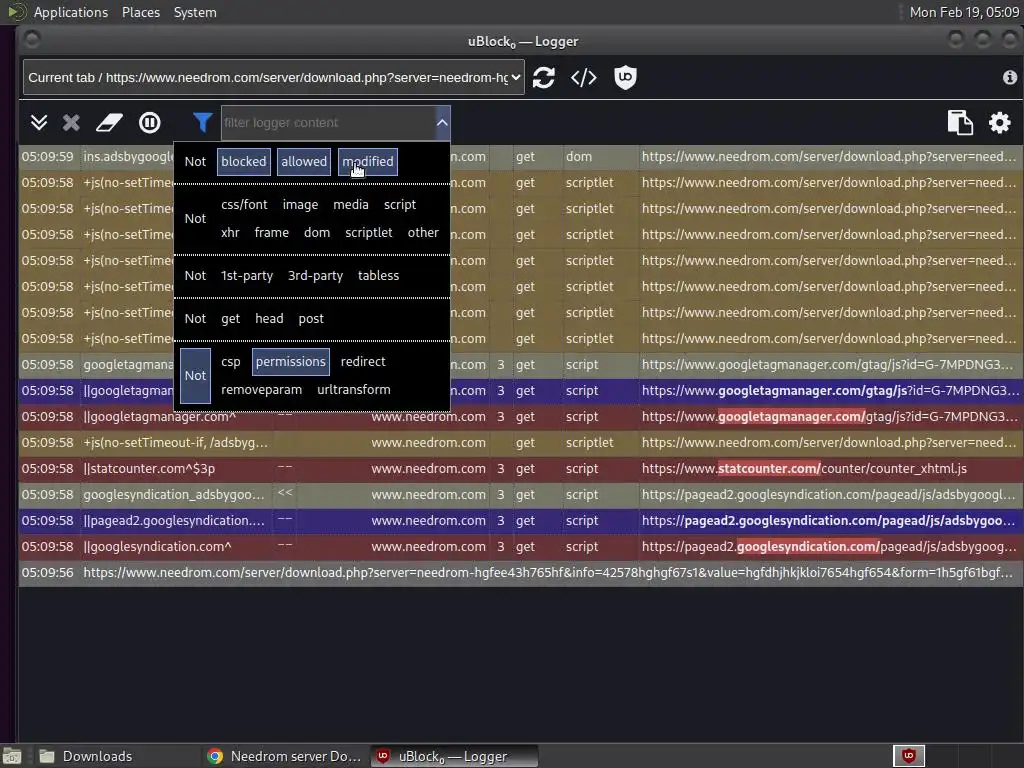Toggle the permissions filter option
Viewport: 1024px width, 768px height.
[291, 362]
